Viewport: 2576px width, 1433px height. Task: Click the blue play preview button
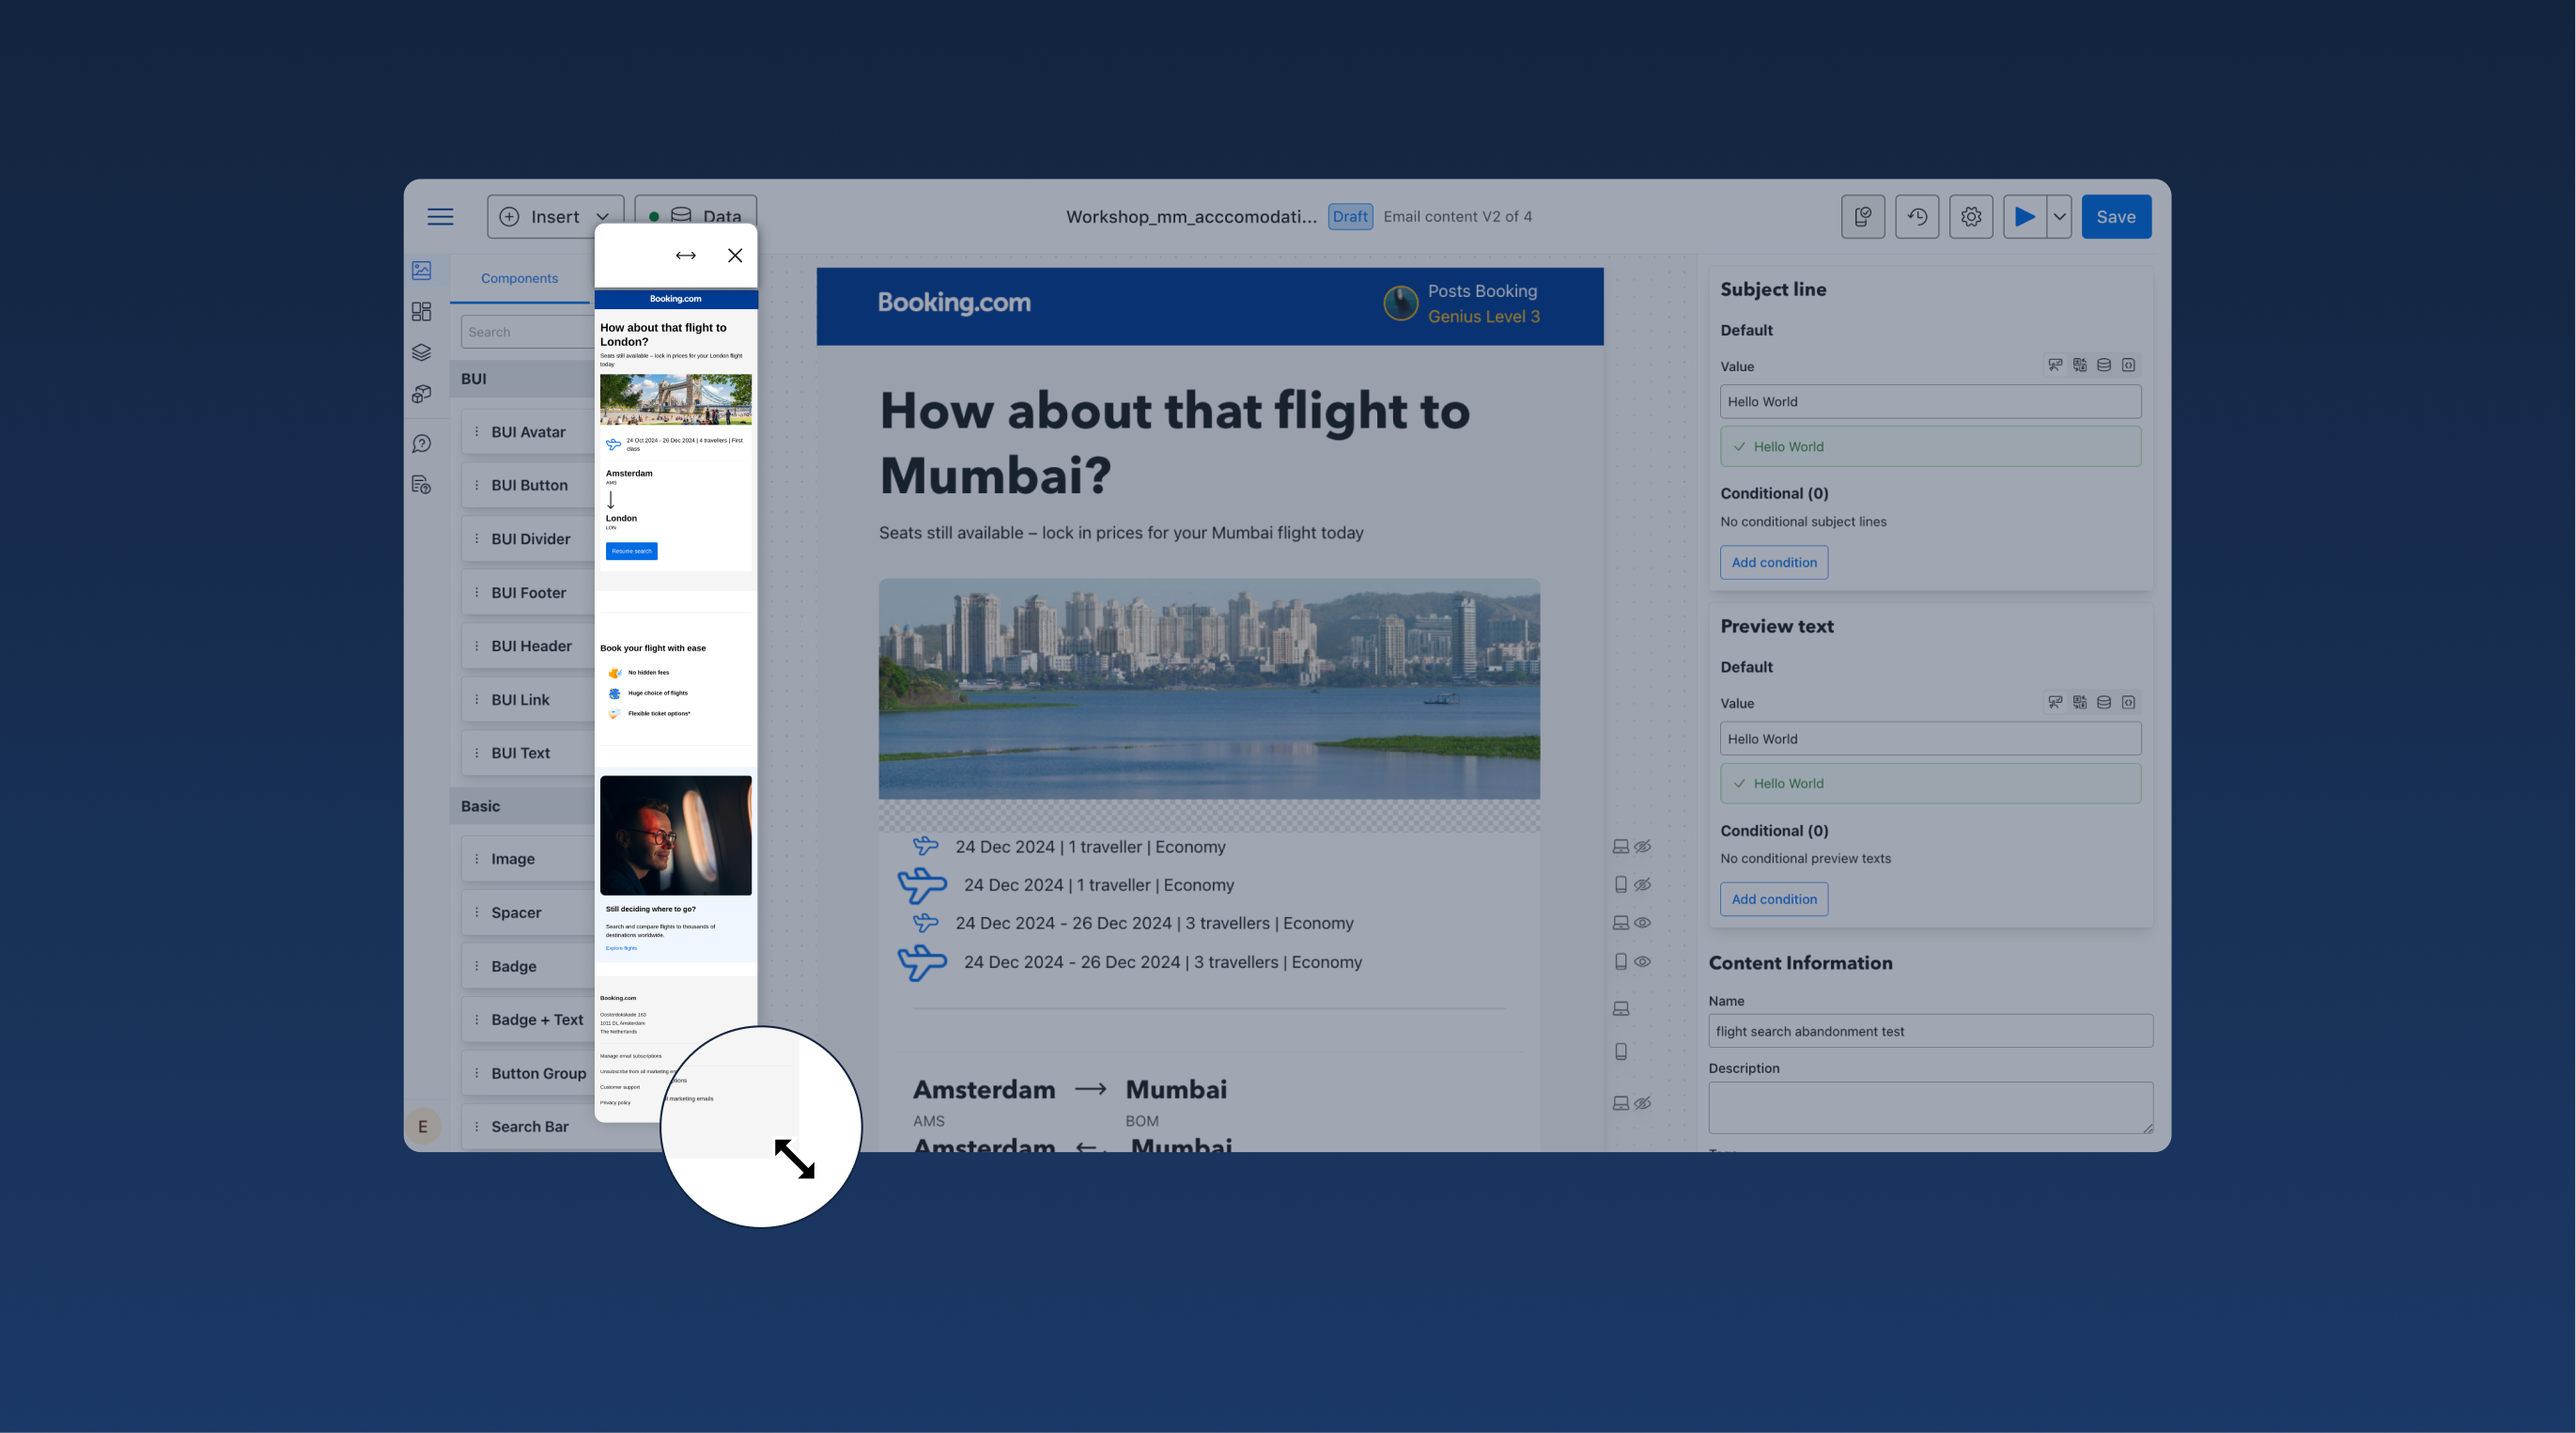click(2024, 216)
